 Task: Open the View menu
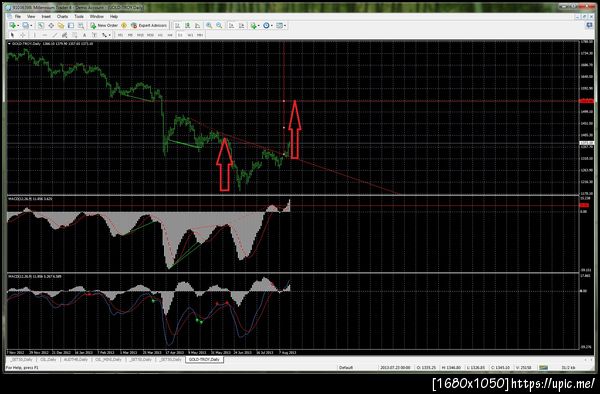(31, 16)
